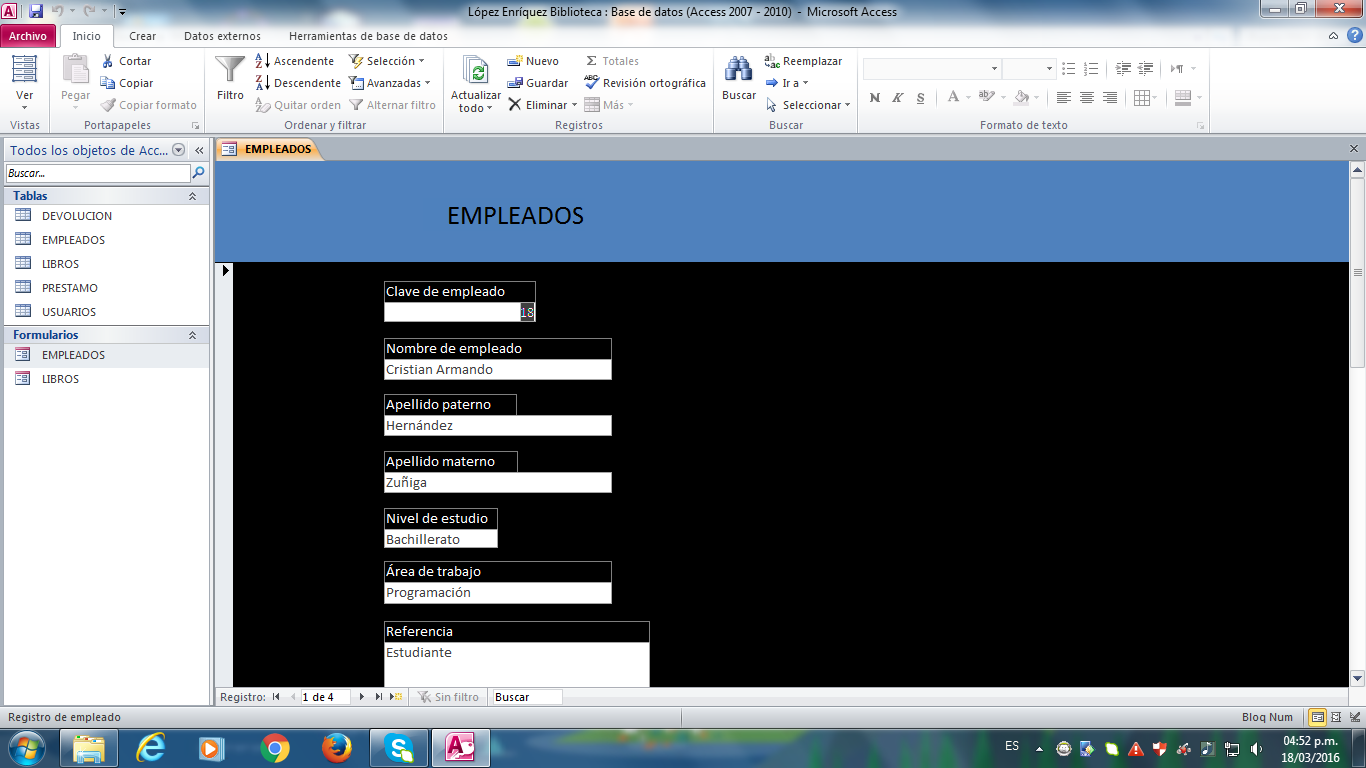
Task: Select Inicio ribbon tab
Action: click(87, 36)
